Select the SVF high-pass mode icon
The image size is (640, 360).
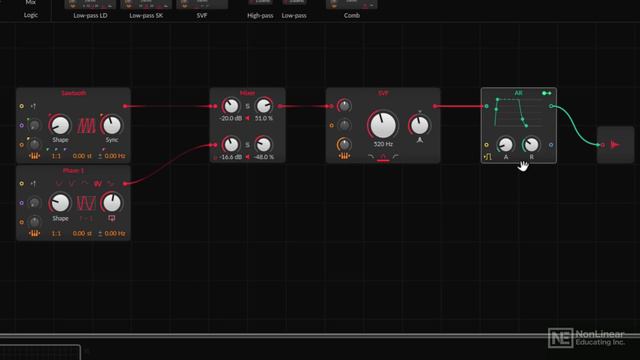(395, 156)
